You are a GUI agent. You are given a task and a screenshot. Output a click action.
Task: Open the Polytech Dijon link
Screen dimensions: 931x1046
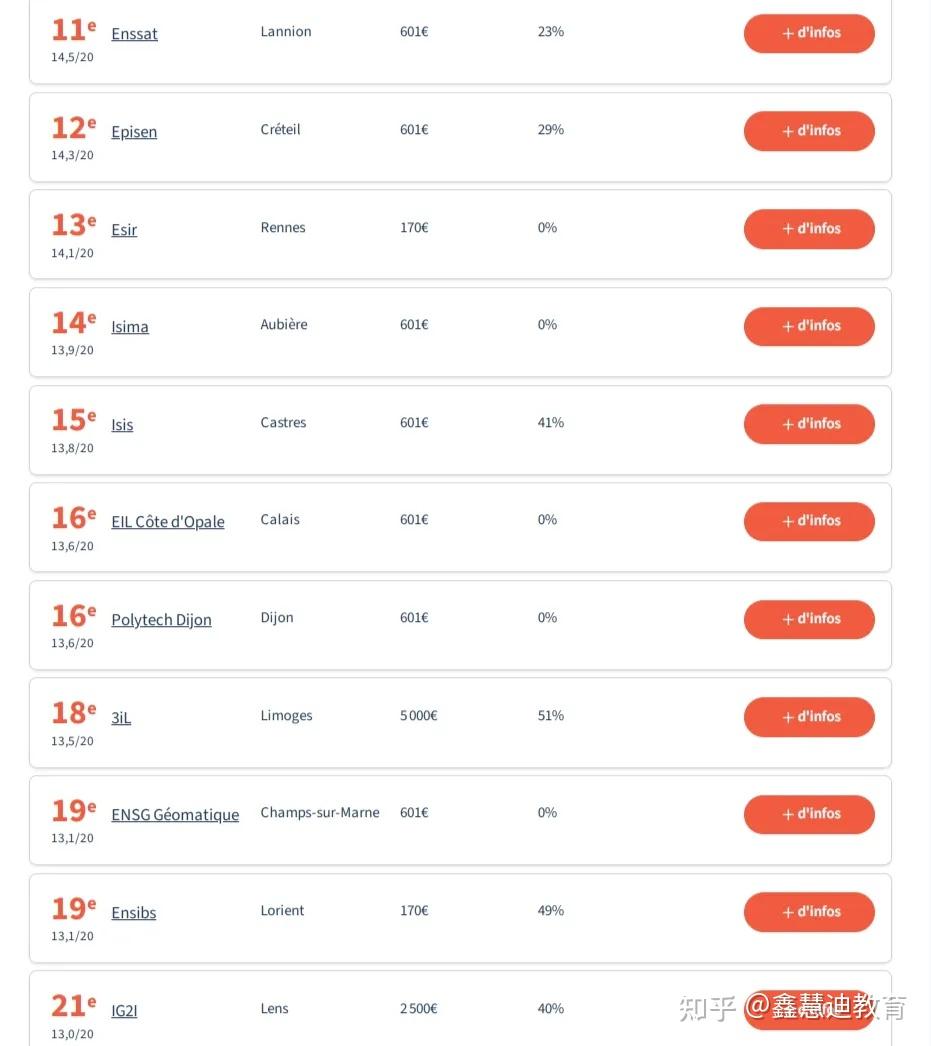(x=161, y=620)
